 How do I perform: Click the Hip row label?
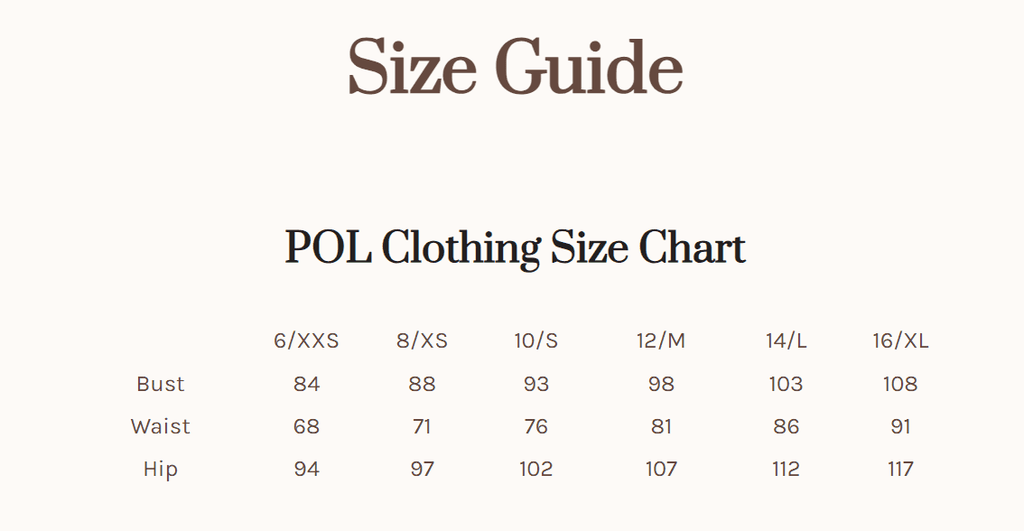161,469
